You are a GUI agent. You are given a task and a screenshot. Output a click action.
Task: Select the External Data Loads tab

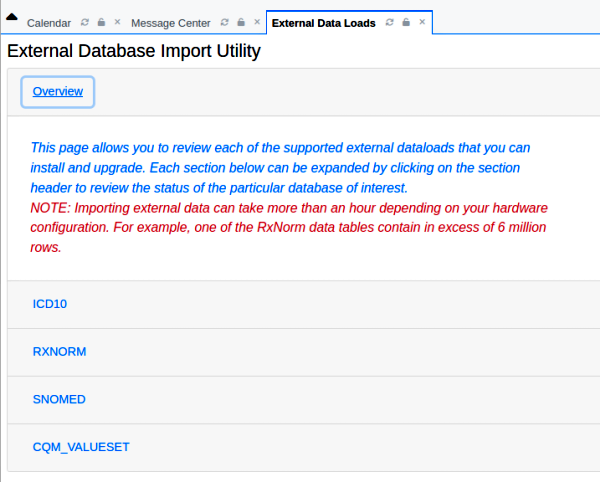tap(324, 23)
